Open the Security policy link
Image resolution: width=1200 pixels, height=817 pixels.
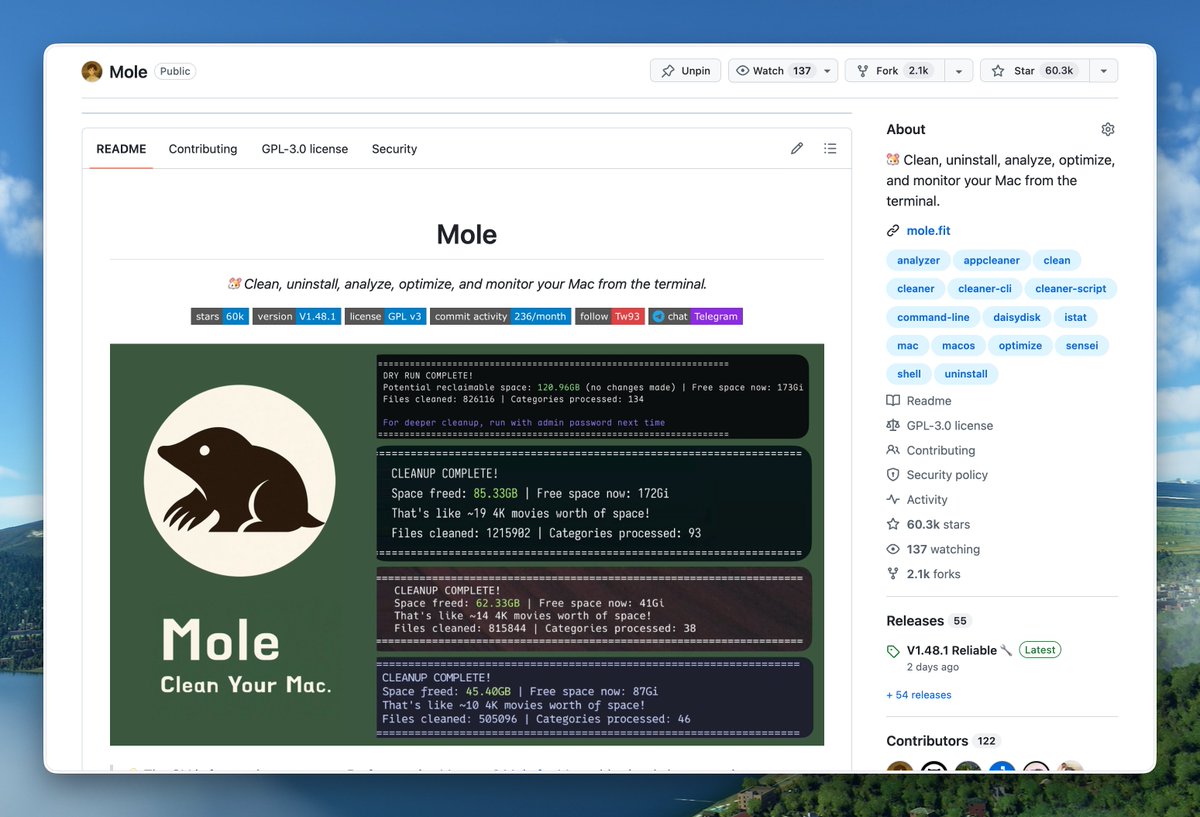[947, 475]
